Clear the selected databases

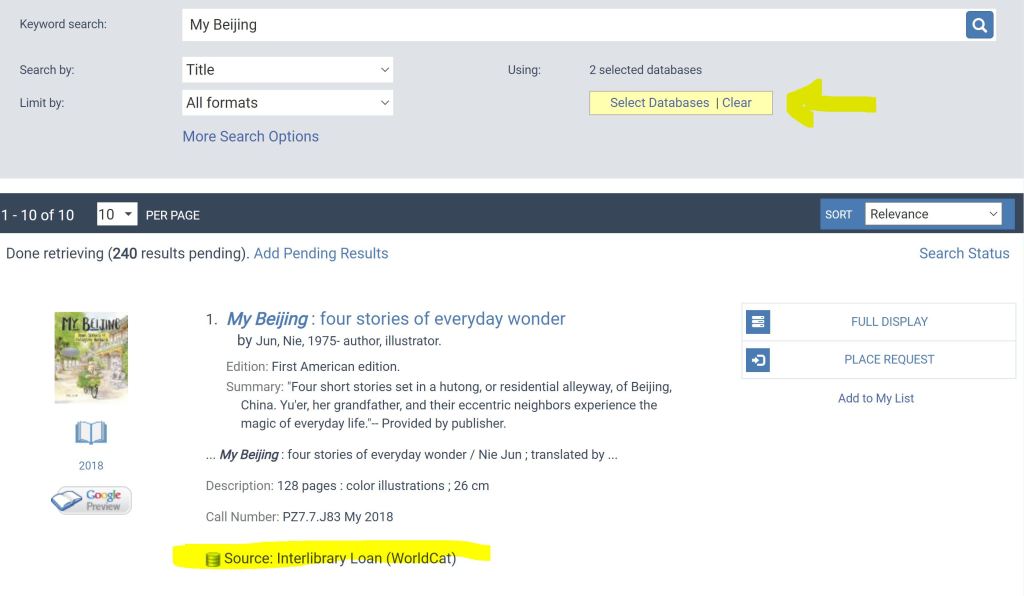pyautogui.click(x=737, y=103)
